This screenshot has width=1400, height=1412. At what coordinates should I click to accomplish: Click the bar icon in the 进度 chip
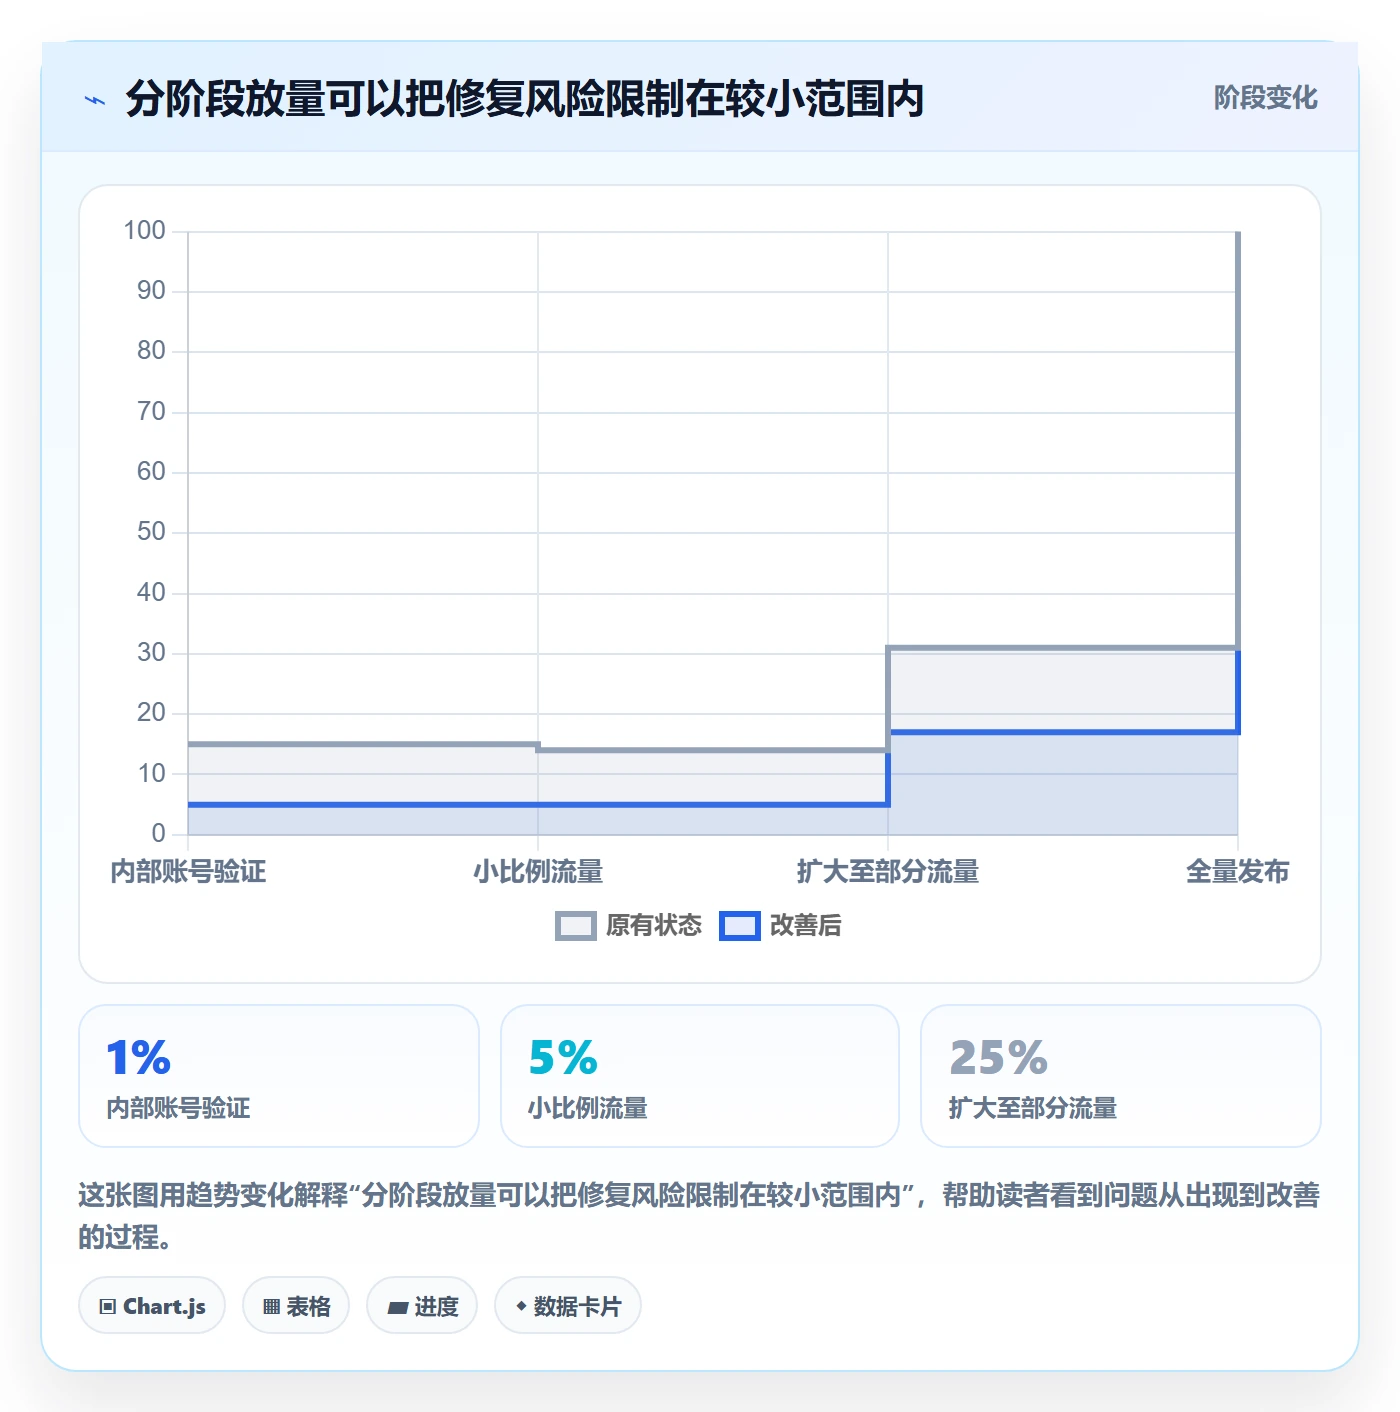[x=397, y=1308]
